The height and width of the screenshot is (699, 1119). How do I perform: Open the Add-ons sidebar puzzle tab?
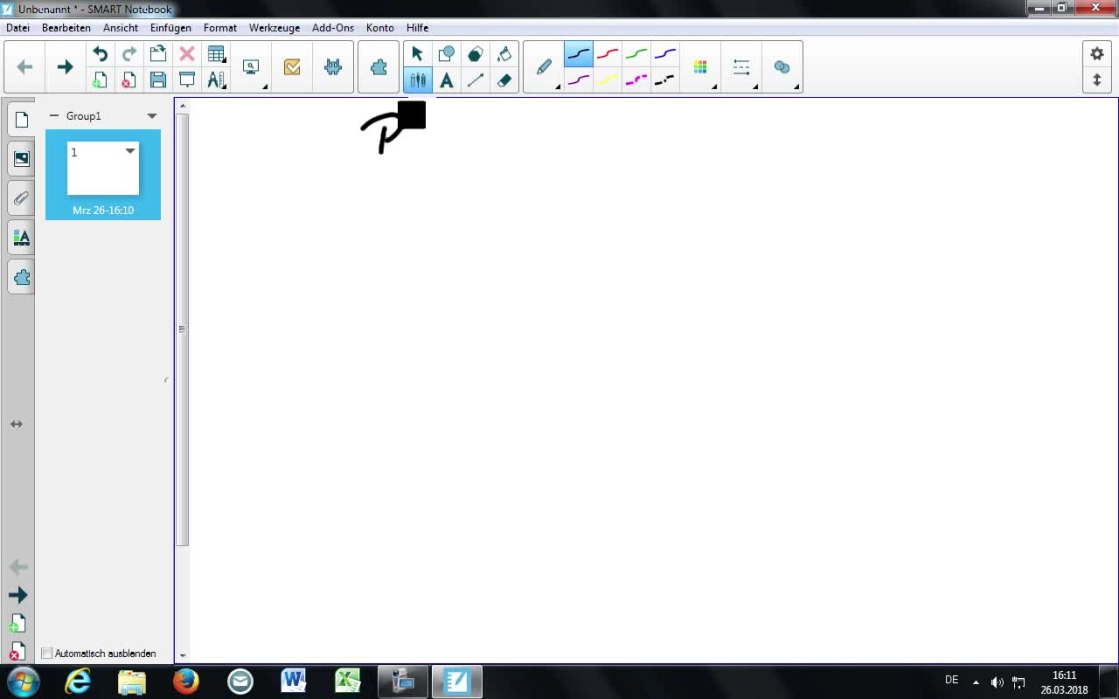(21, 277)
